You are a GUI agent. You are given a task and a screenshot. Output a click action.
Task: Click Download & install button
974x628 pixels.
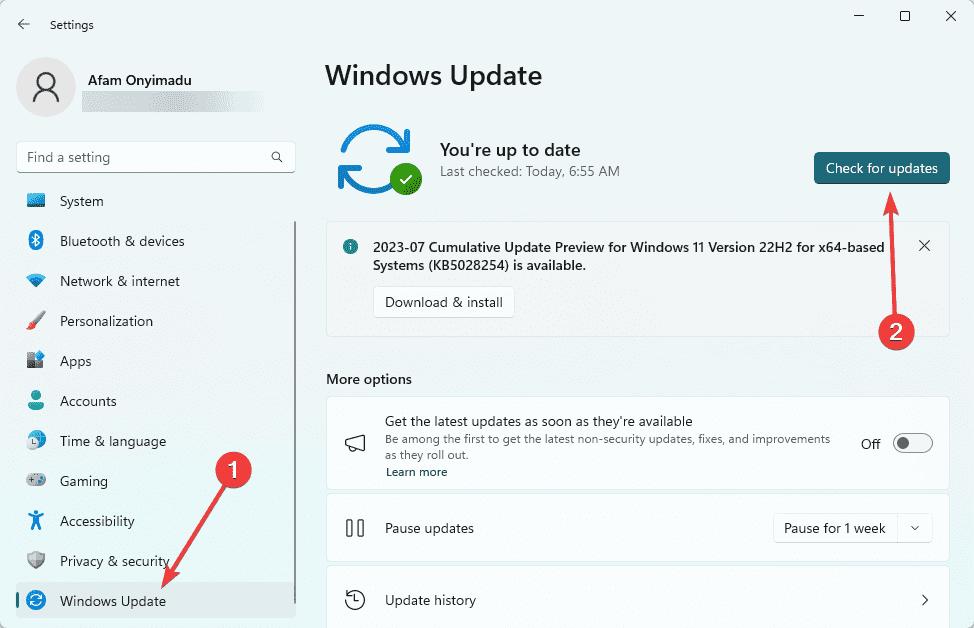tap(444, 302)
